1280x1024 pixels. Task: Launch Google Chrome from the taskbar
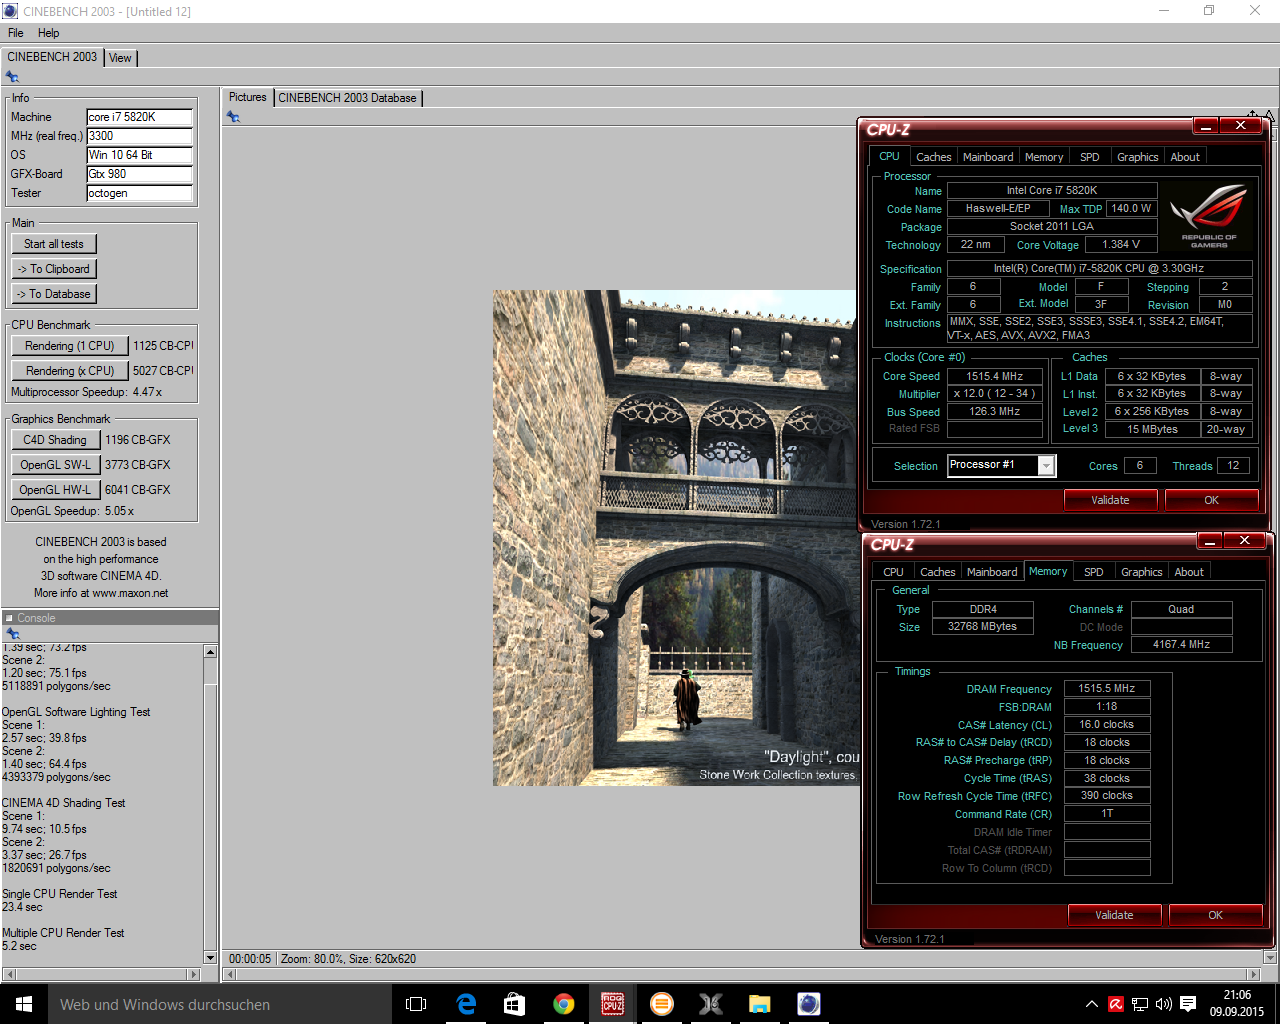coord(564,1004)
